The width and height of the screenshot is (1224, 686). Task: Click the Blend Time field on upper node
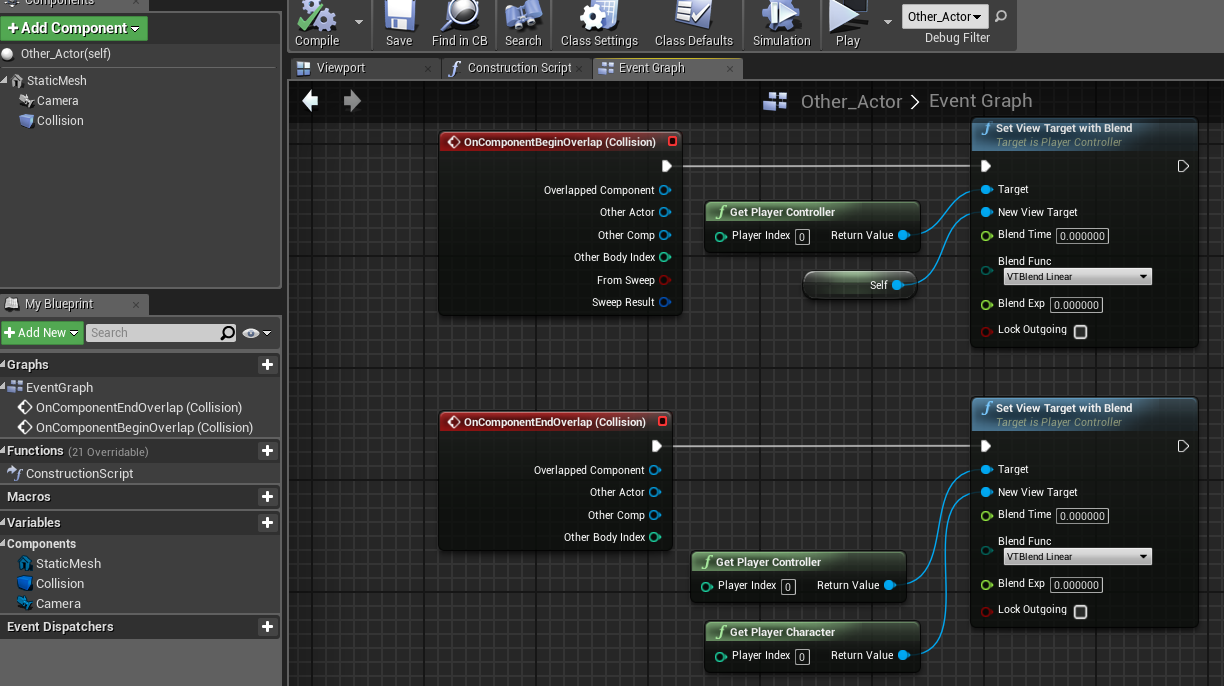pos(1081,236)
